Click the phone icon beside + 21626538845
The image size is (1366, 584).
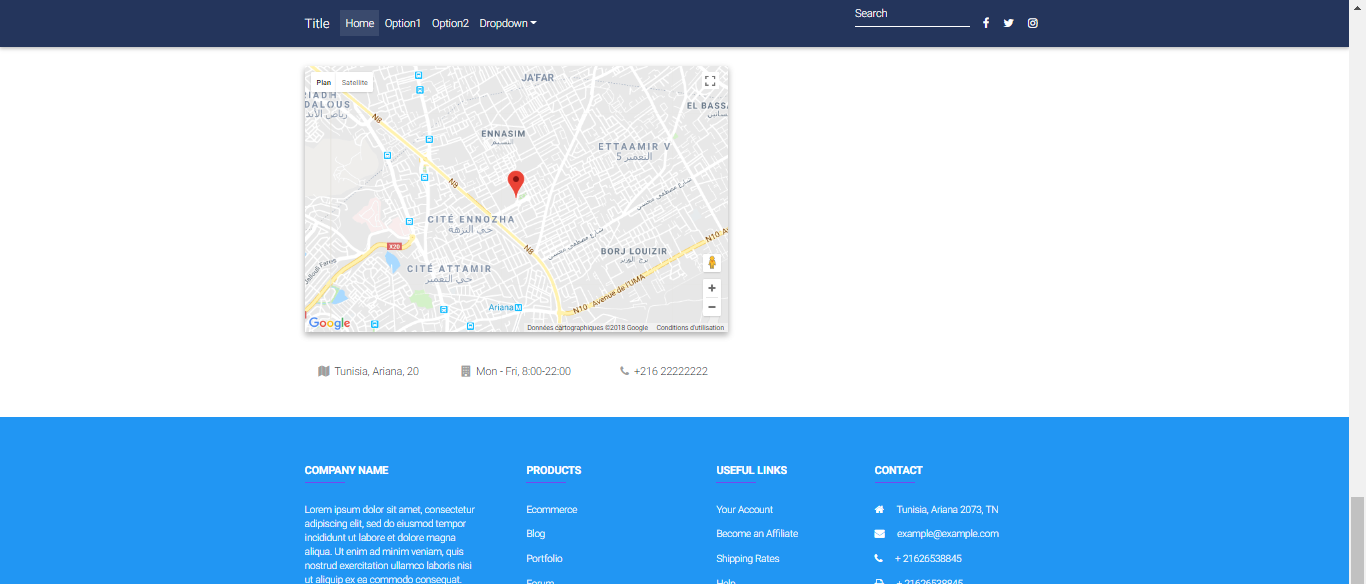point(879,558)
